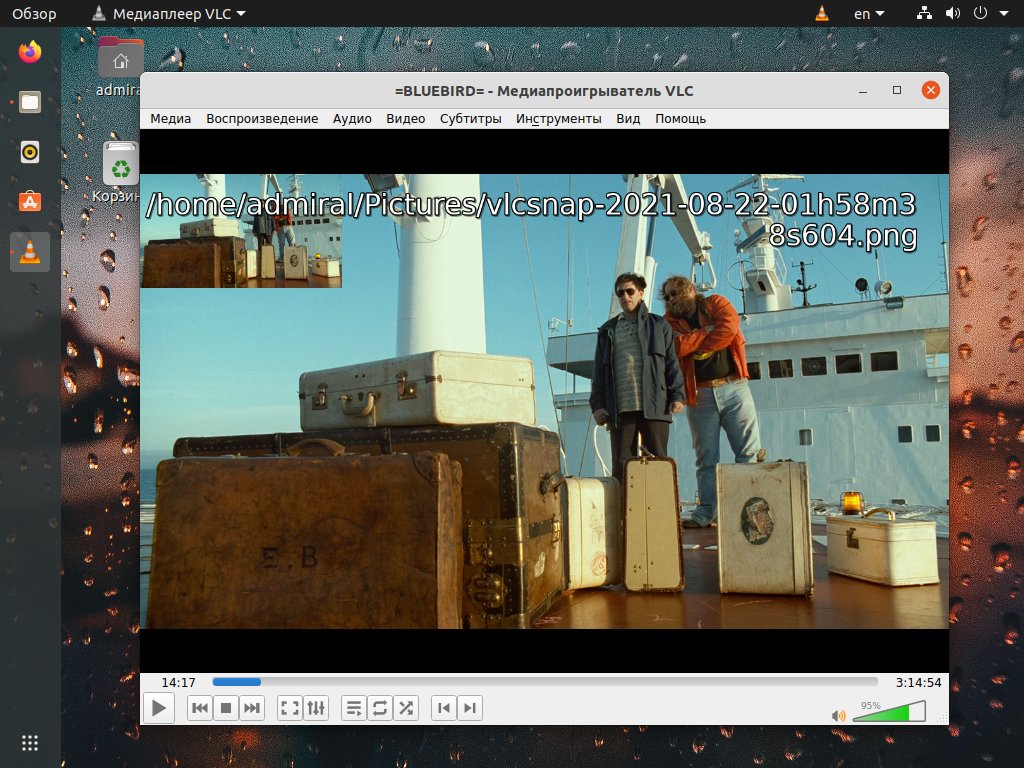Minimize the VLC window
Screen dimensions: 1024x768
pos(863,91)
